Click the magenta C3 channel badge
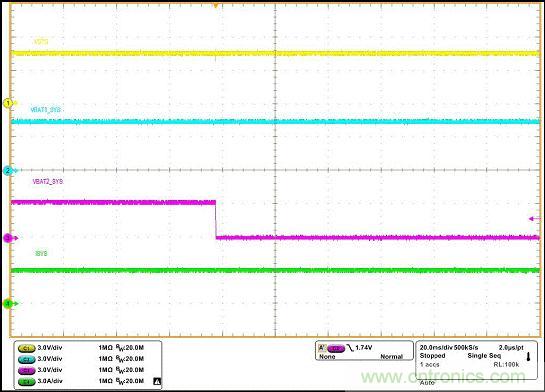The image size is (545, 392). click(x=26, y=370)
